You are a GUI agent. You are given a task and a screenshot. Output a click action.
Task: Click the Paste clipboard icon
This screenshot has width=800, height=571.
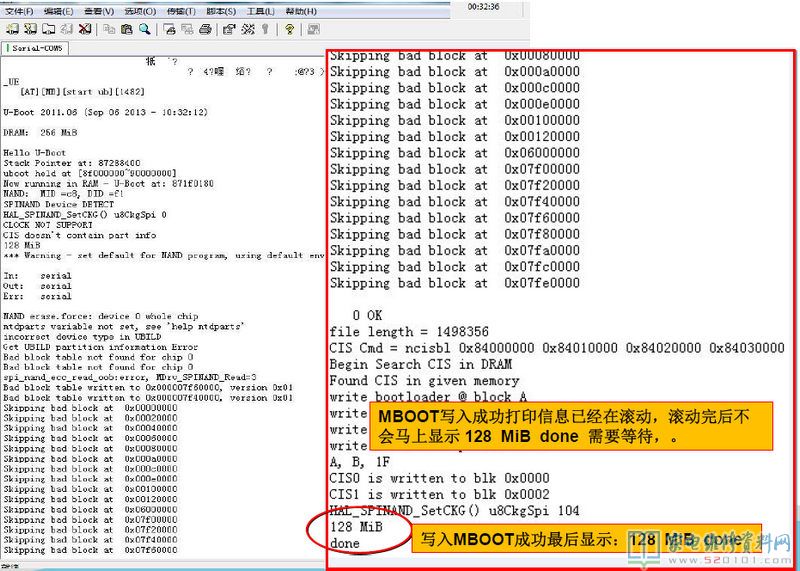point(126,30)
